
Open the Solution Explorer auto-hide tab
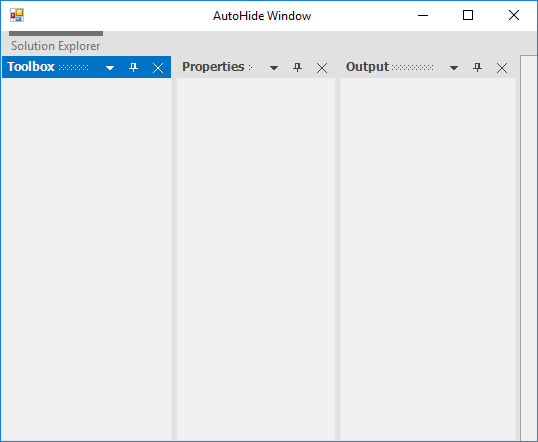pos(56,43)
